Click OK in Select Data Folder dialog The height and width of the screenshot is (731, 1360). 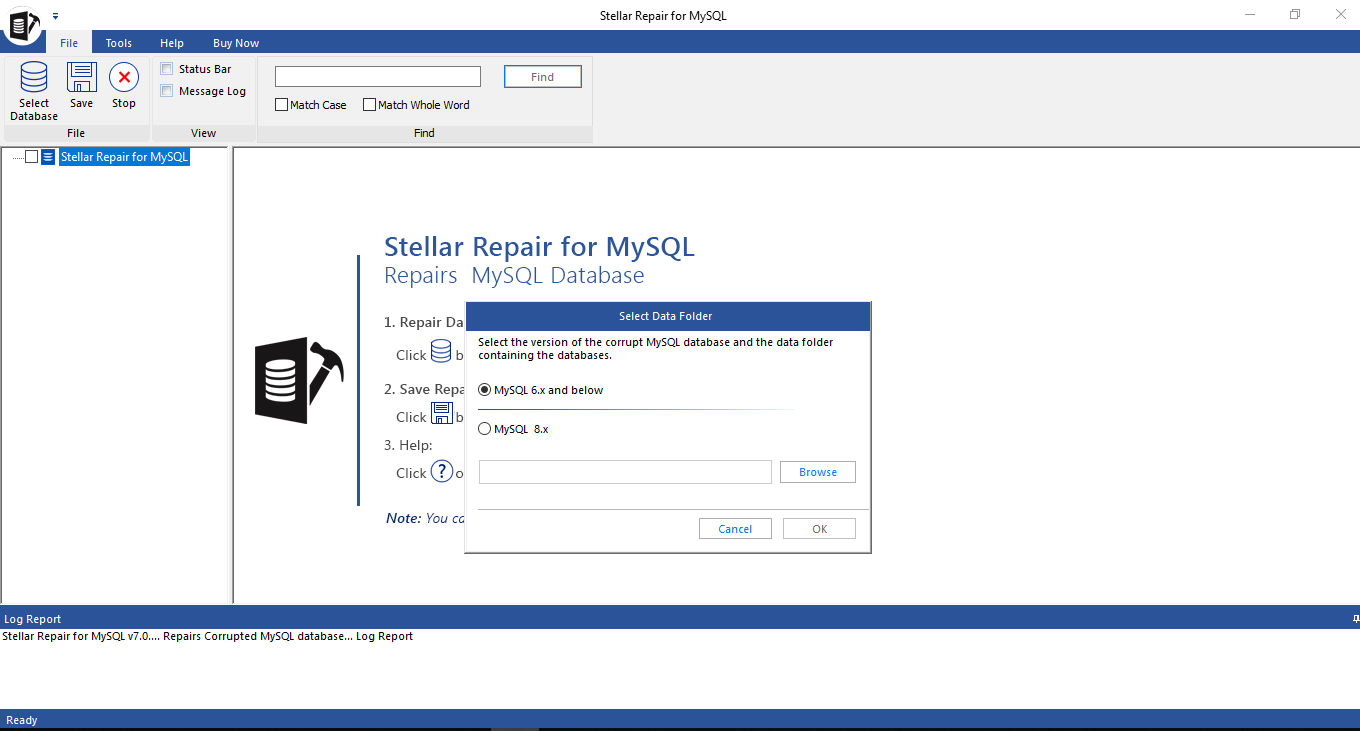coord(819,529)
